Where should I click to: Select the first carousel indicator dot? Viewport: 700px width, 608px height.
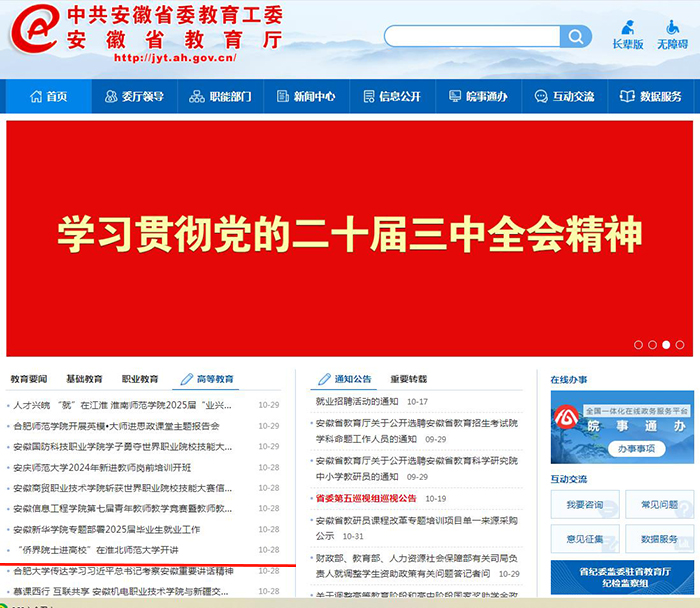click(x=639, y=345)
